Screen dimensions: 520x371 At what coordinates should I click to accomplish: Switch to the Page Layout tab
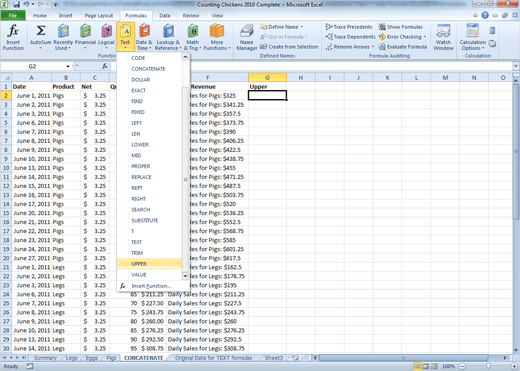point(99,15)
